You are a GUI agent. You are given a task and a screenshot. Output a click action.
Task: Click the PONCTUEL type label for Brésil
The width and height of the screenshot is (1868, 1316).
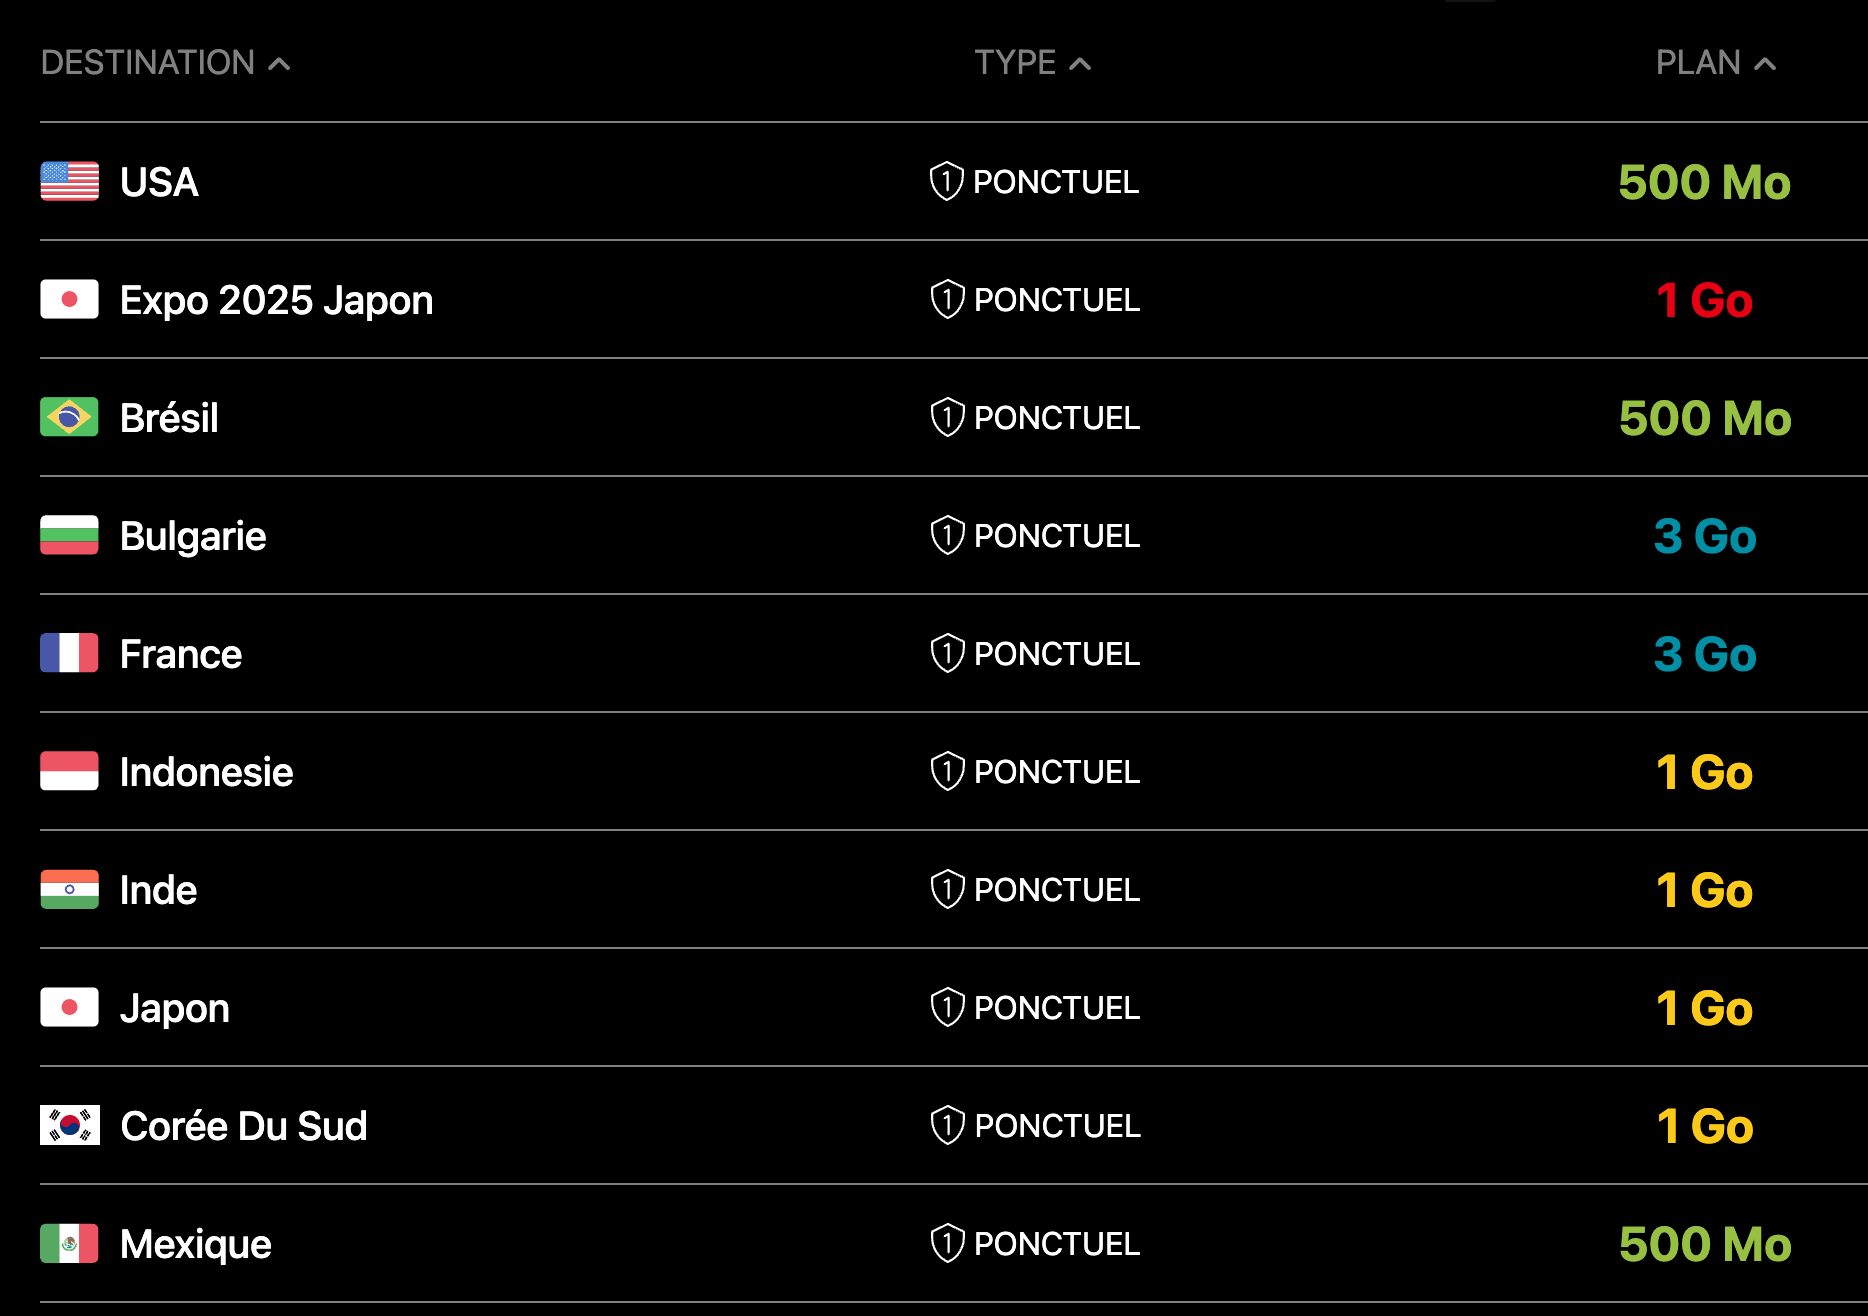point(1056,418)
